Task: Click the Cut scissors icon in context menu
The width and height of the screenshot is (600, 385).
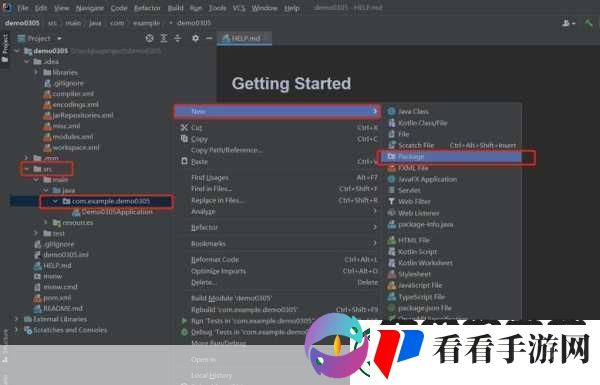Action: coord(184,127)
